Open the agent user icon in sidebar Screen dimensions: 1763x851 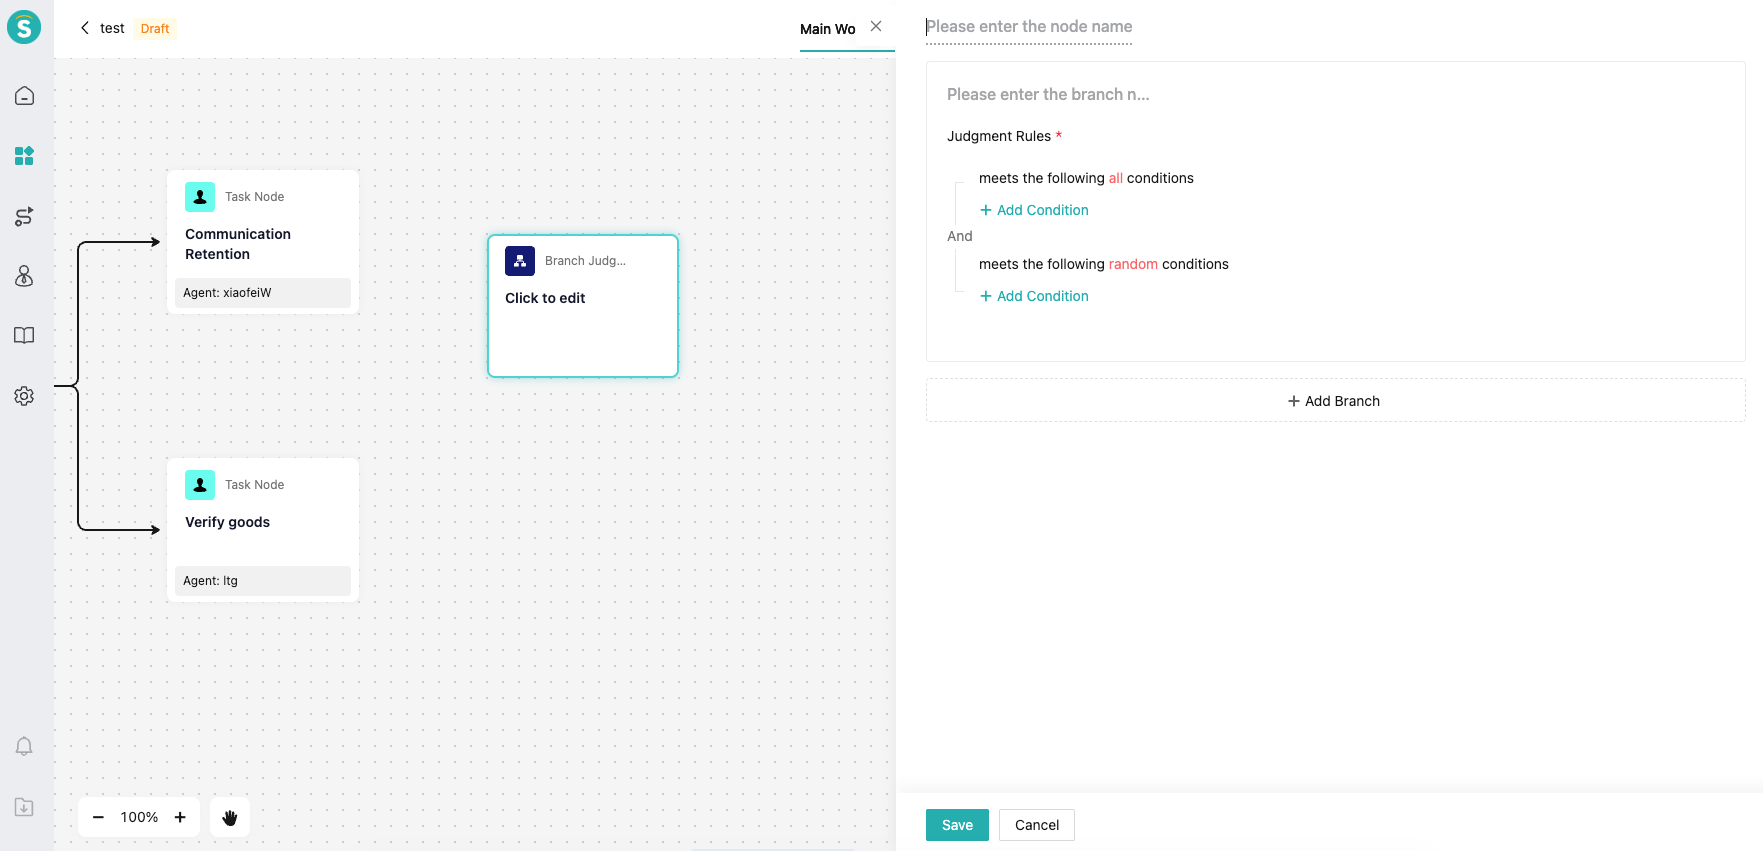point(24,276)
